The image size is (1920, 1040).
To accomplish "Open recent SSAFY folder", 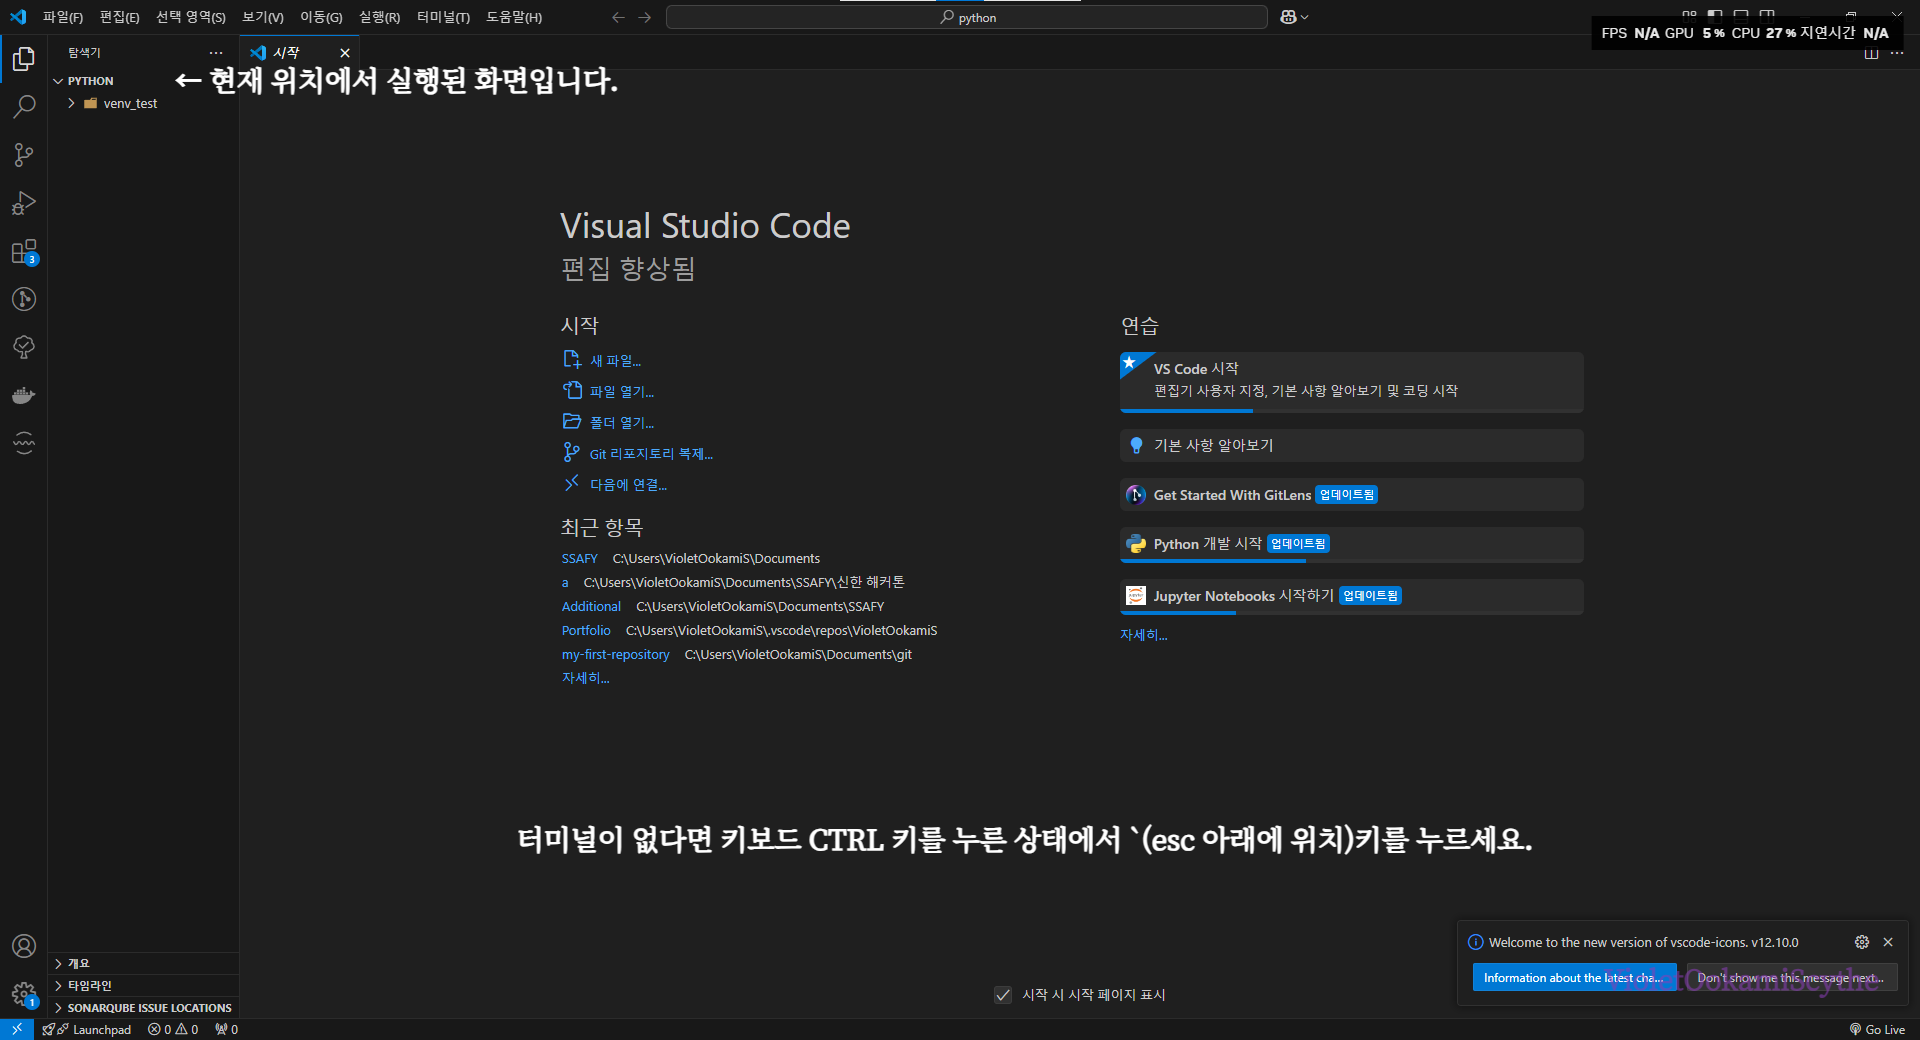I will tap(580, 559).
